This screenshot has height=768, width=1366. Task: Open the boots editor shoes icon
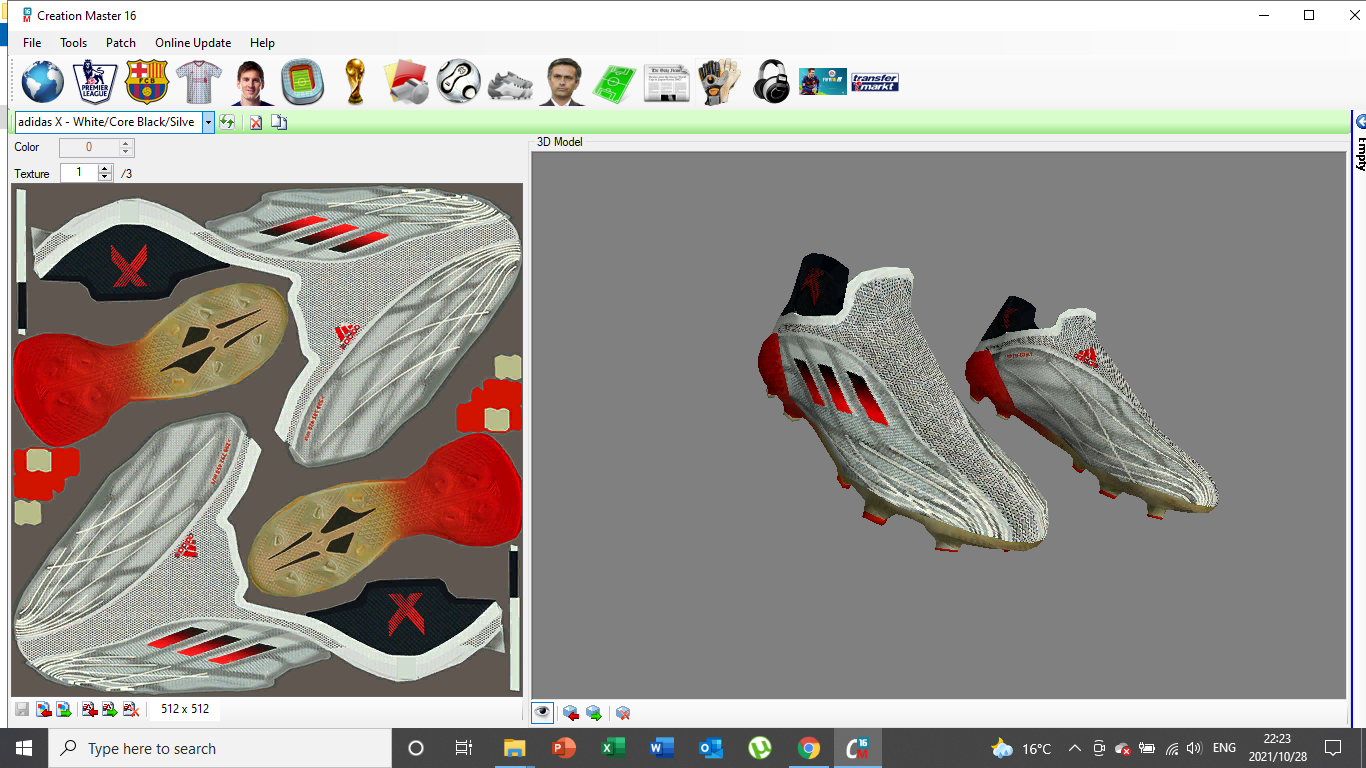point(510,84)
